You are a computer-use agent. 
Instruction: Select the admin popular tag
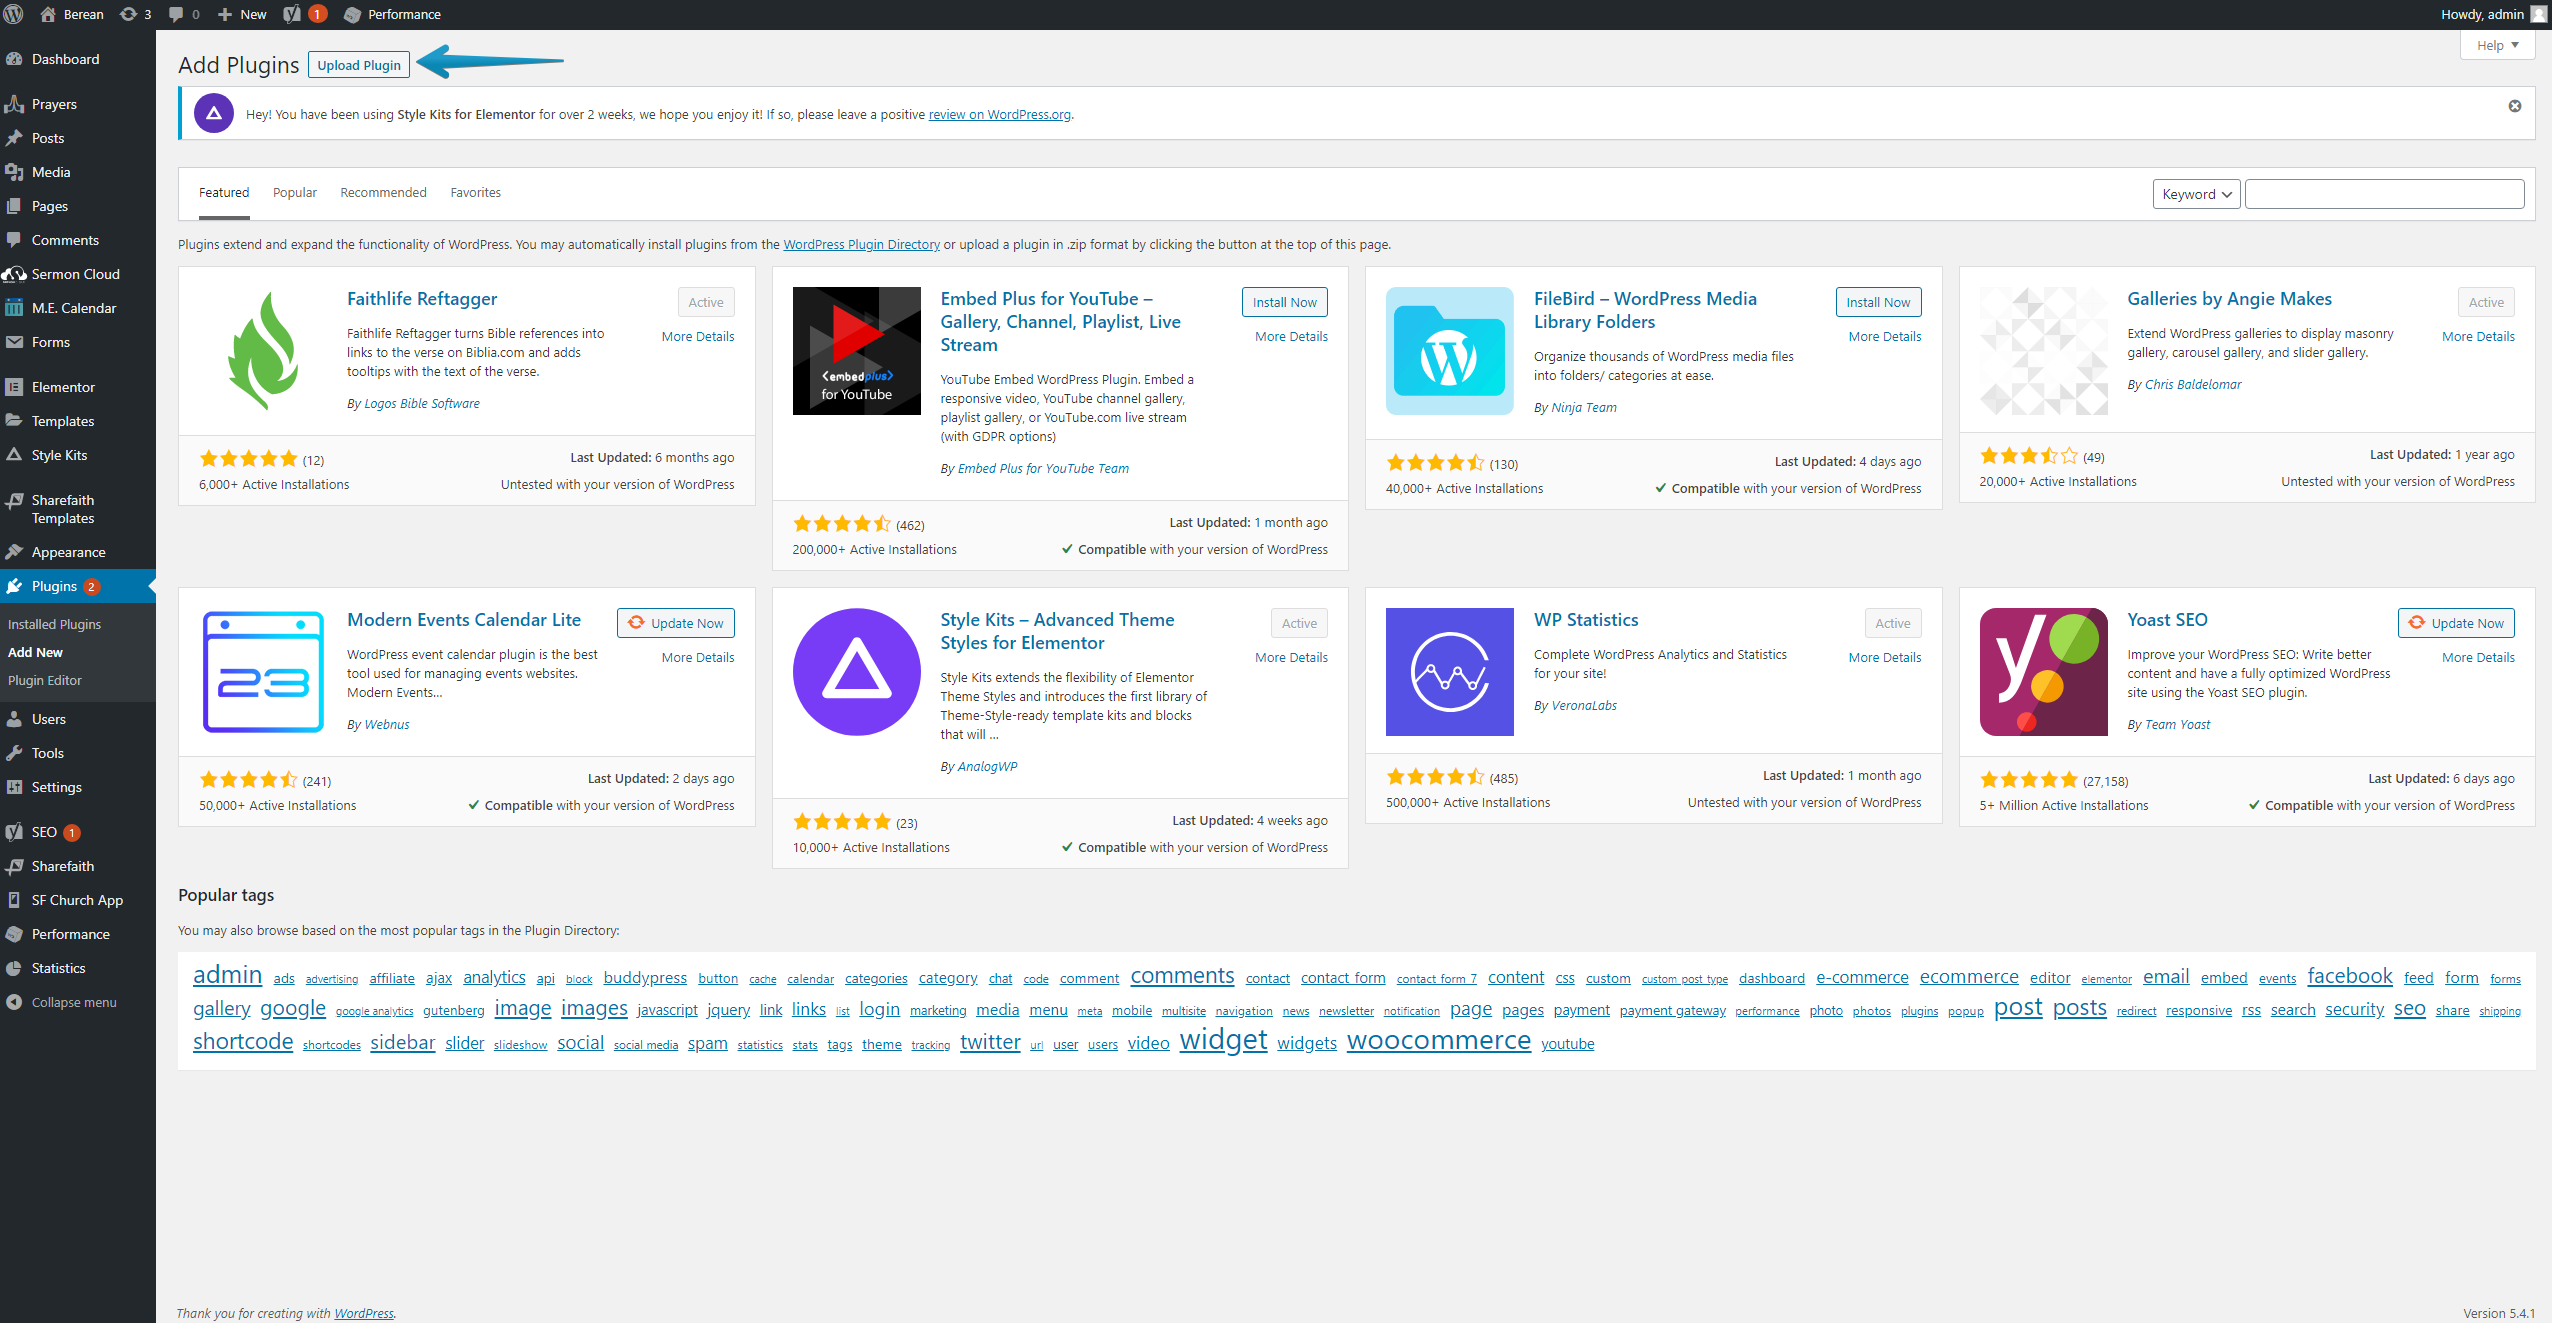click(227, 975)
